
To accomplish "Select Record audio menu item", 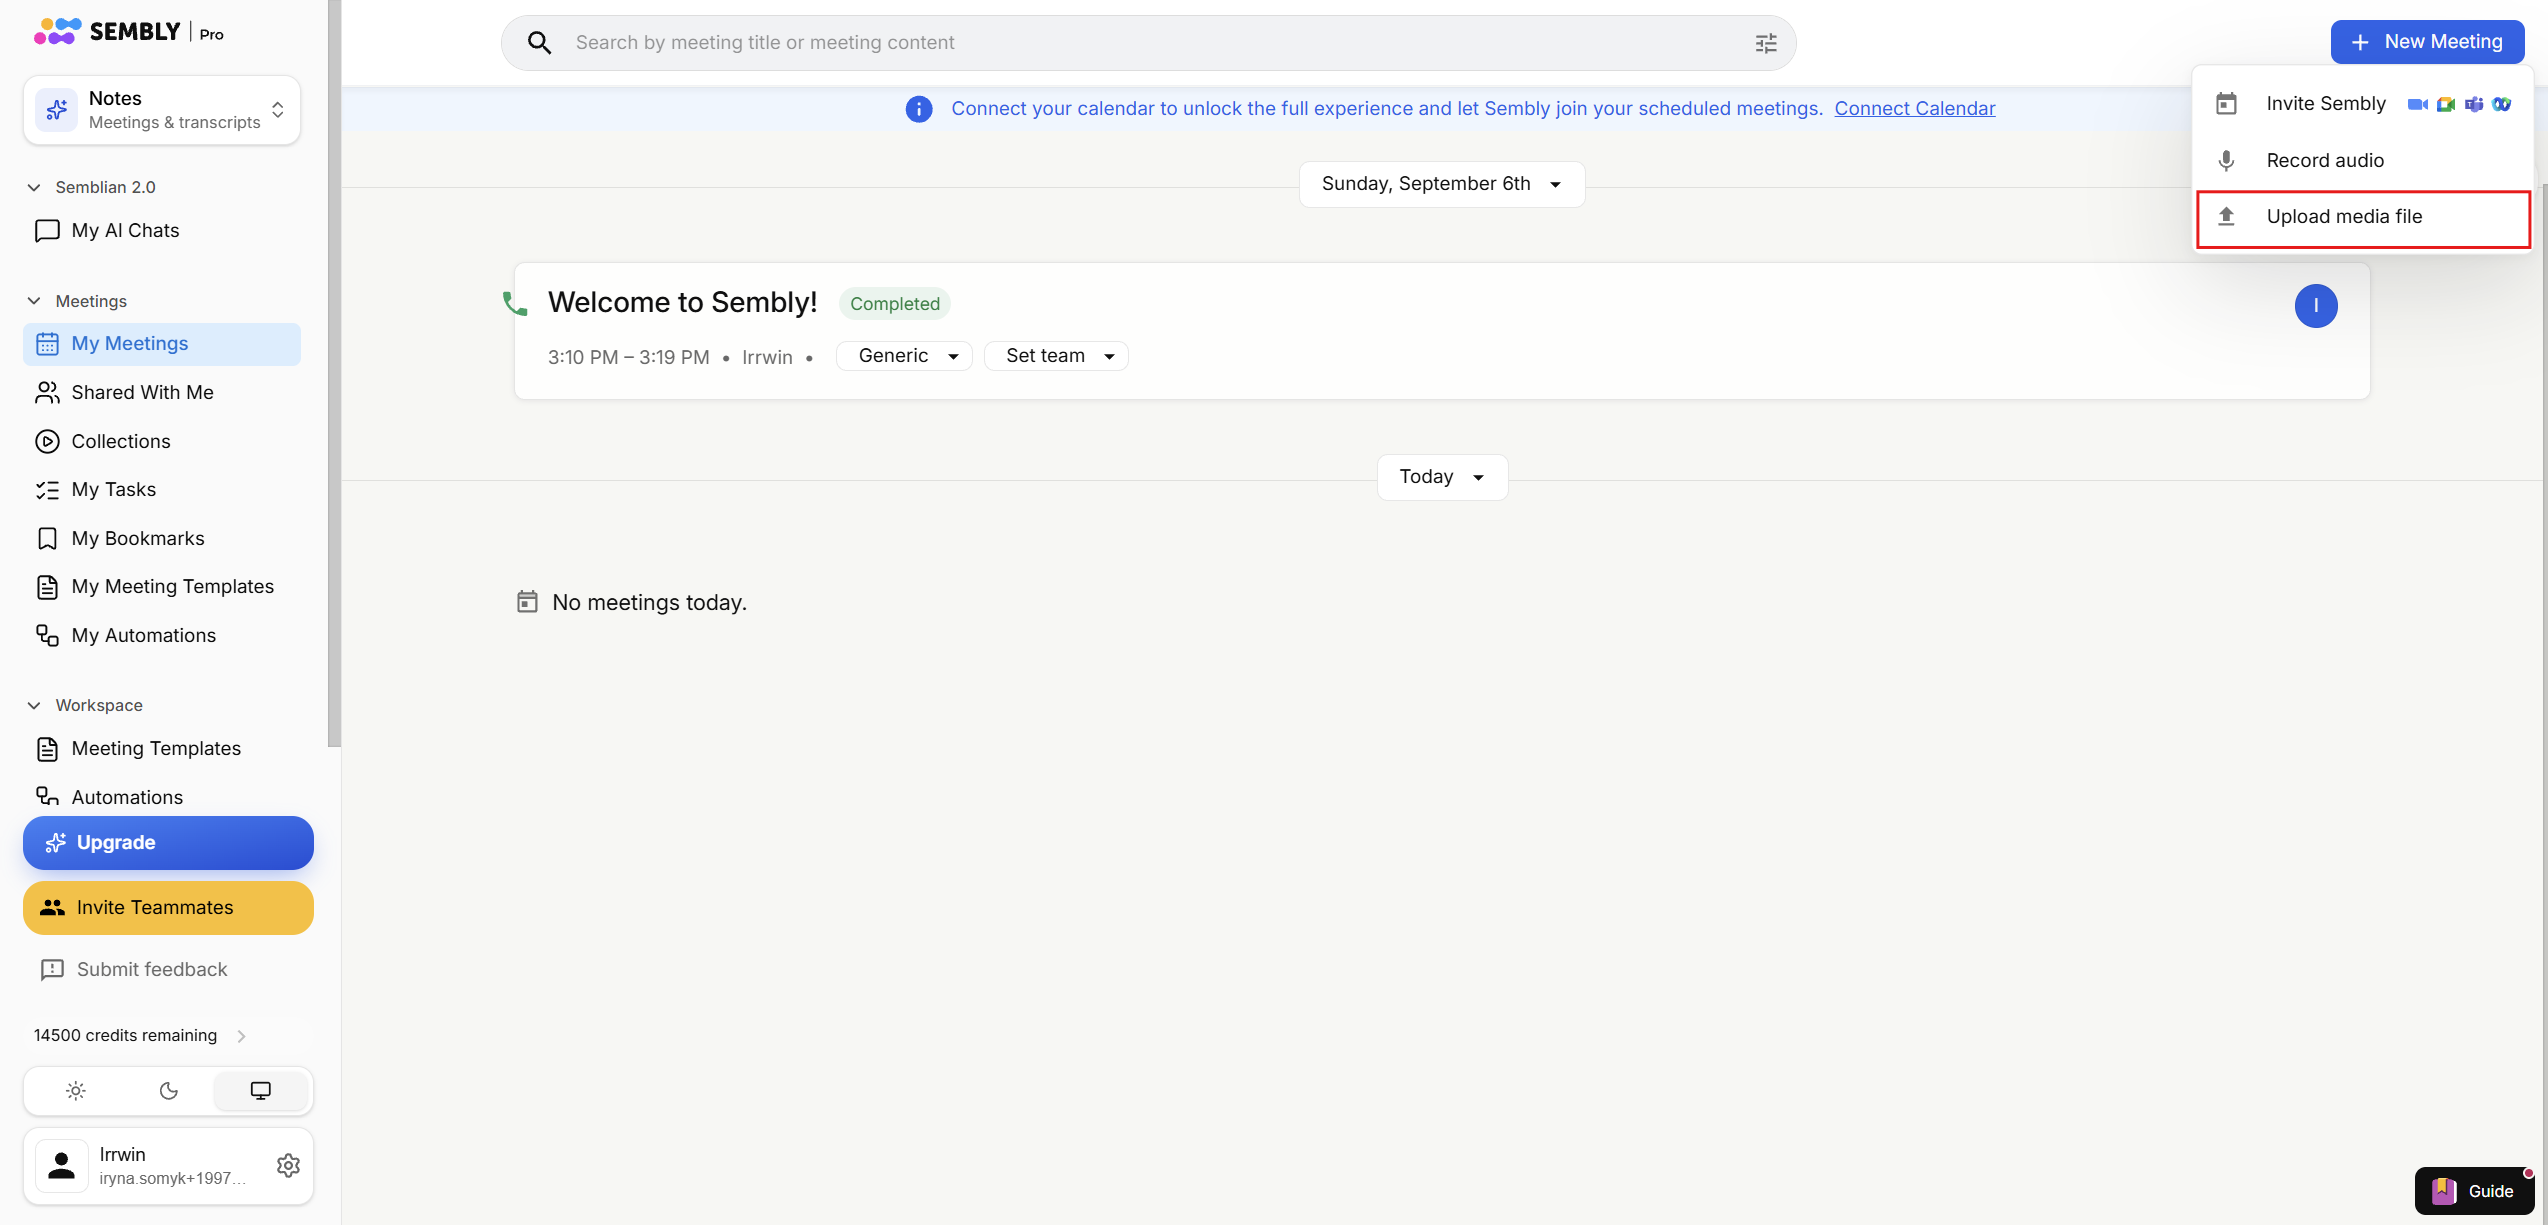I will click(2363, 161).
